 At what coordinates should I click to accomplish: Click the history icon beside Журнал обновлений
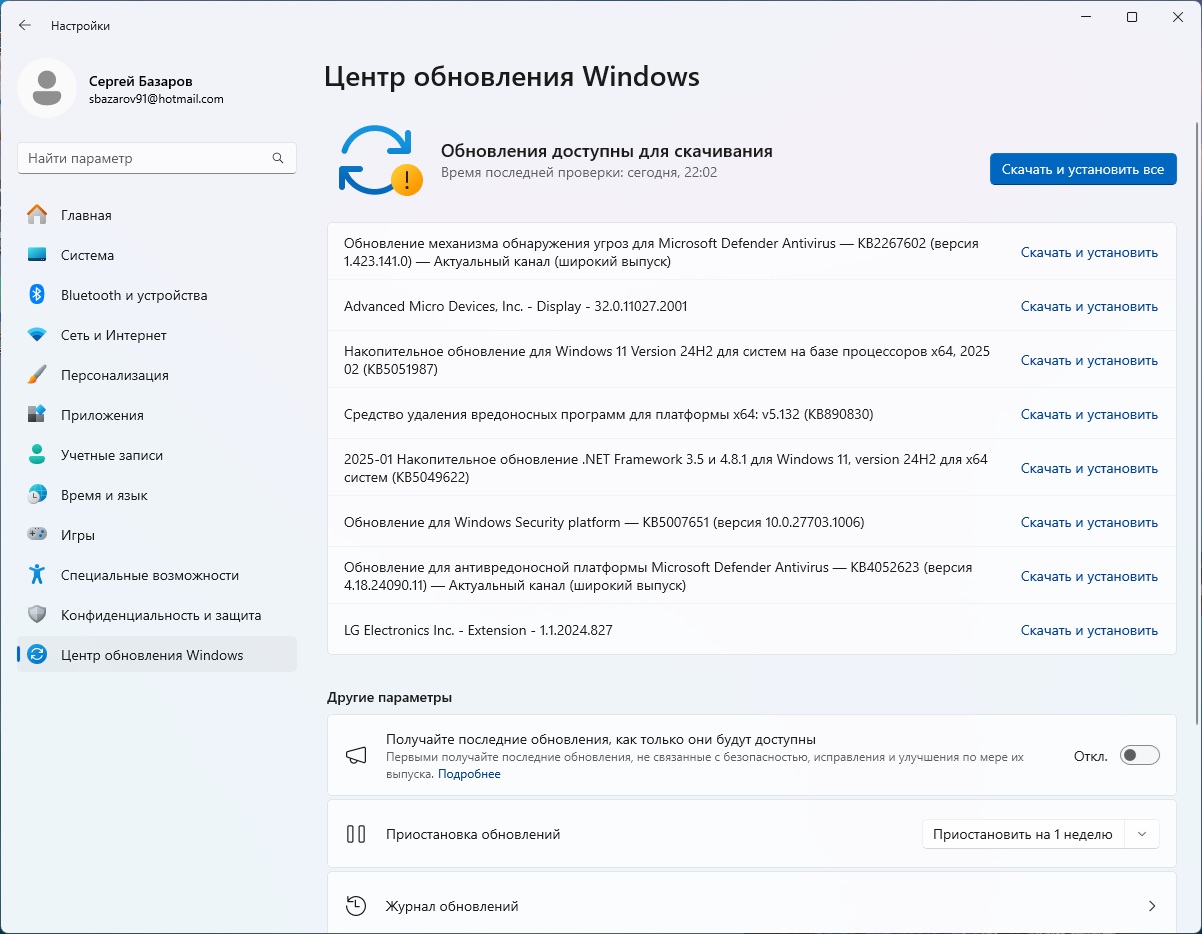pyautogui.click(x=356, y=906)
